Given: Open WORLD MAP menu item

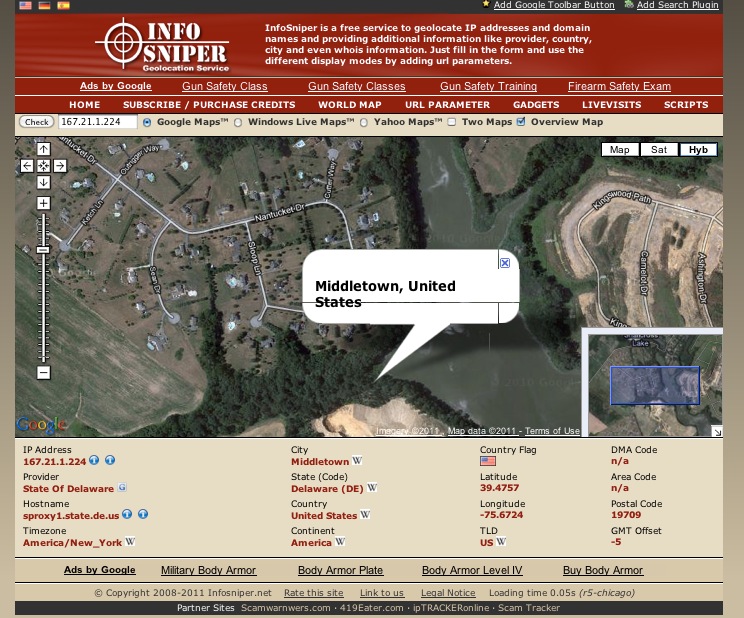Looking at the screenshot, I should point(350,105).
